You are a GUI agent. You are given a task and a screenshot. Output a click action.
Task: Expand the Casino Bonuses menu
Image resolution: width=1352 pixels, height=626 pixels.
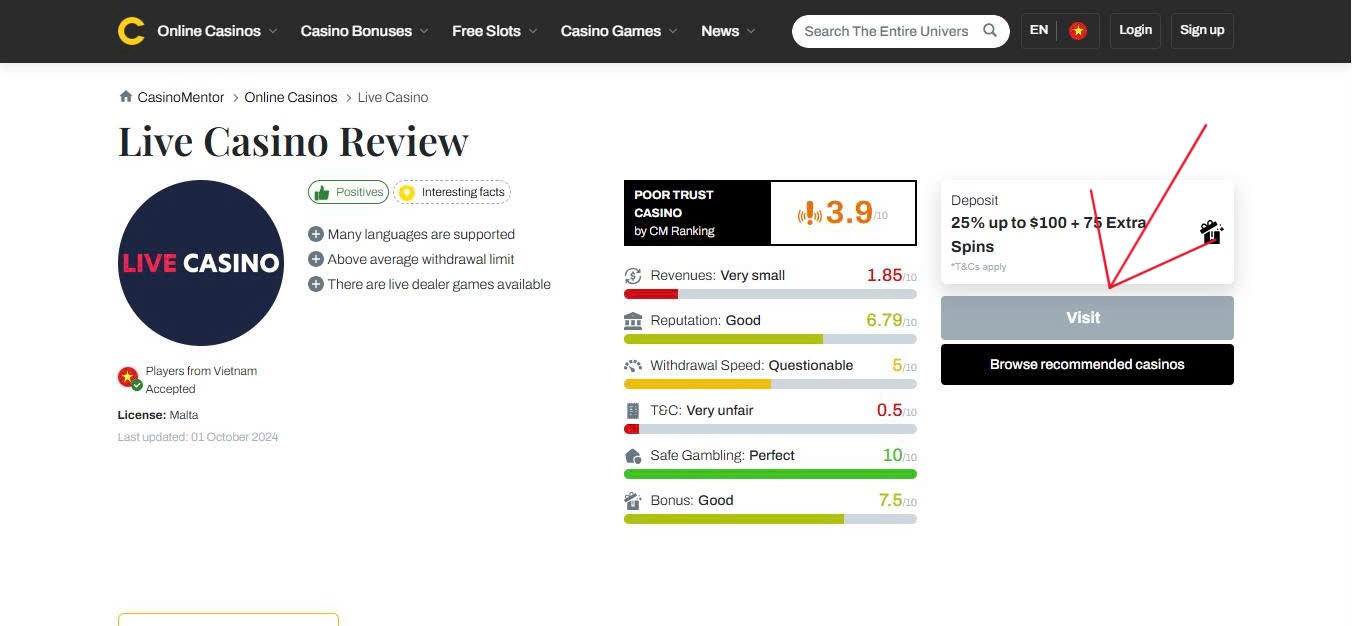pyautogui.click(x=364, y=31)
